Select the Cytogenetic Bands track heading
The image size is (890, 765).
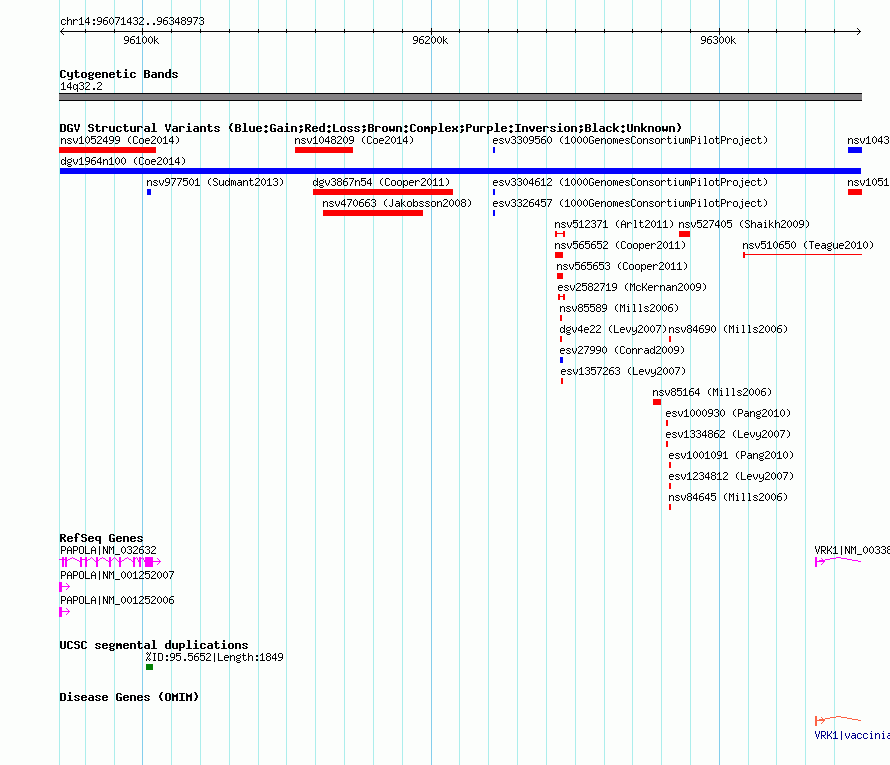pyautogui.click(x=119, y=74)
